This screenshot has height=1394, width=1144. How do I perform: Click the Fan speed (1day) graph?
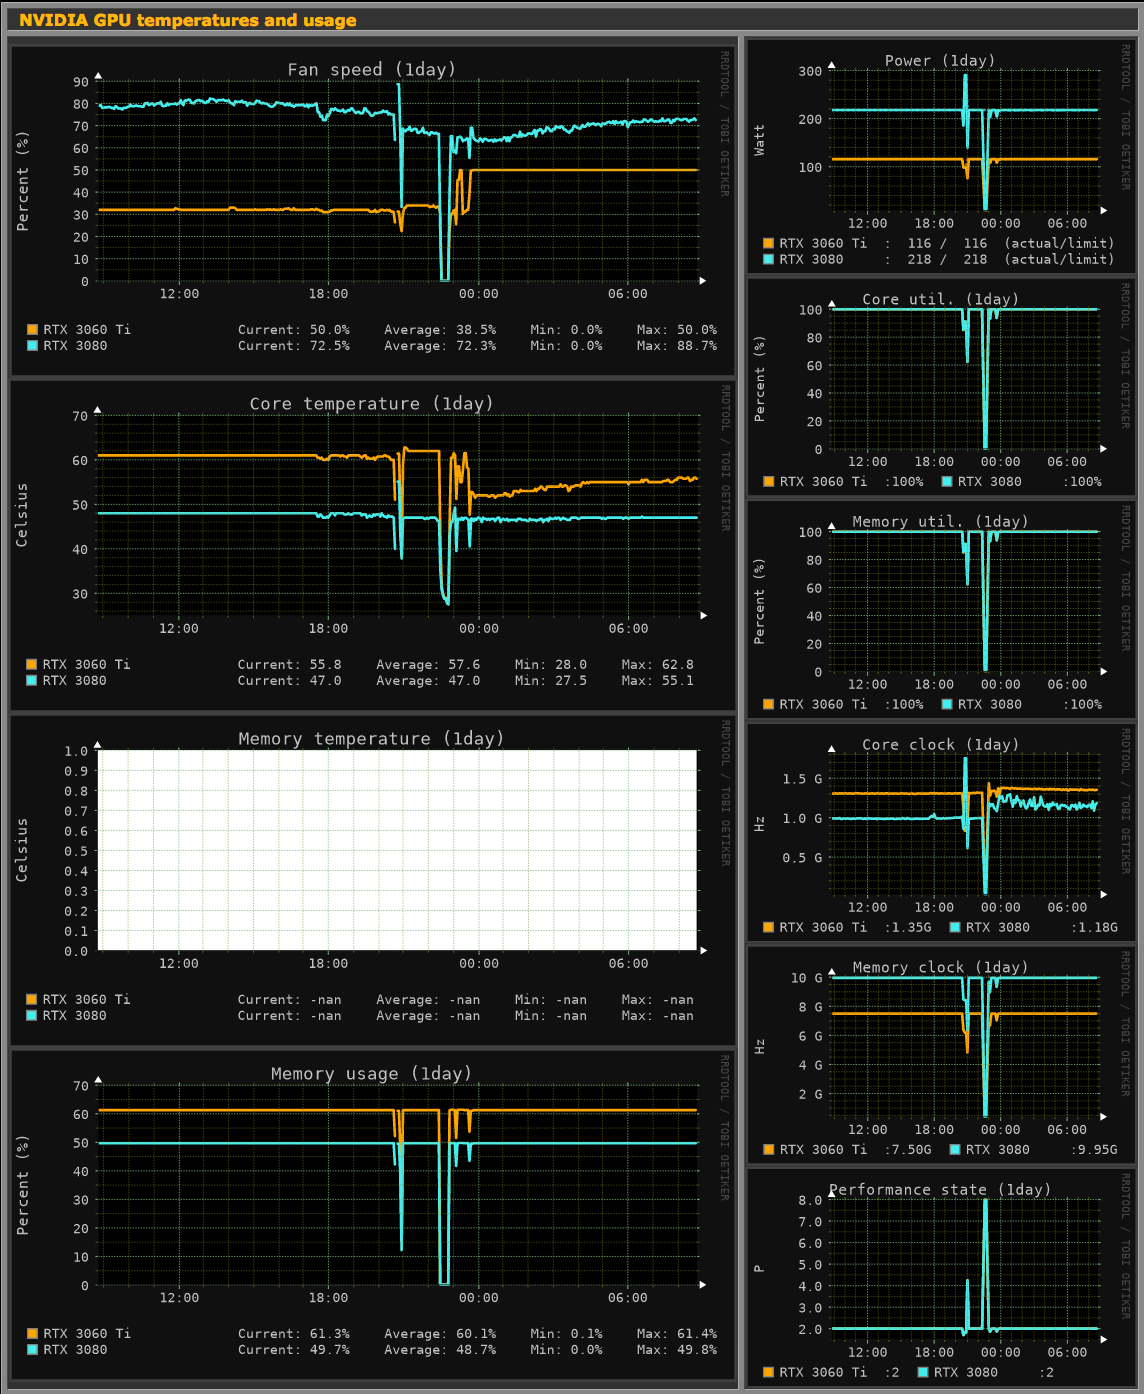click(x=373, y=210)
